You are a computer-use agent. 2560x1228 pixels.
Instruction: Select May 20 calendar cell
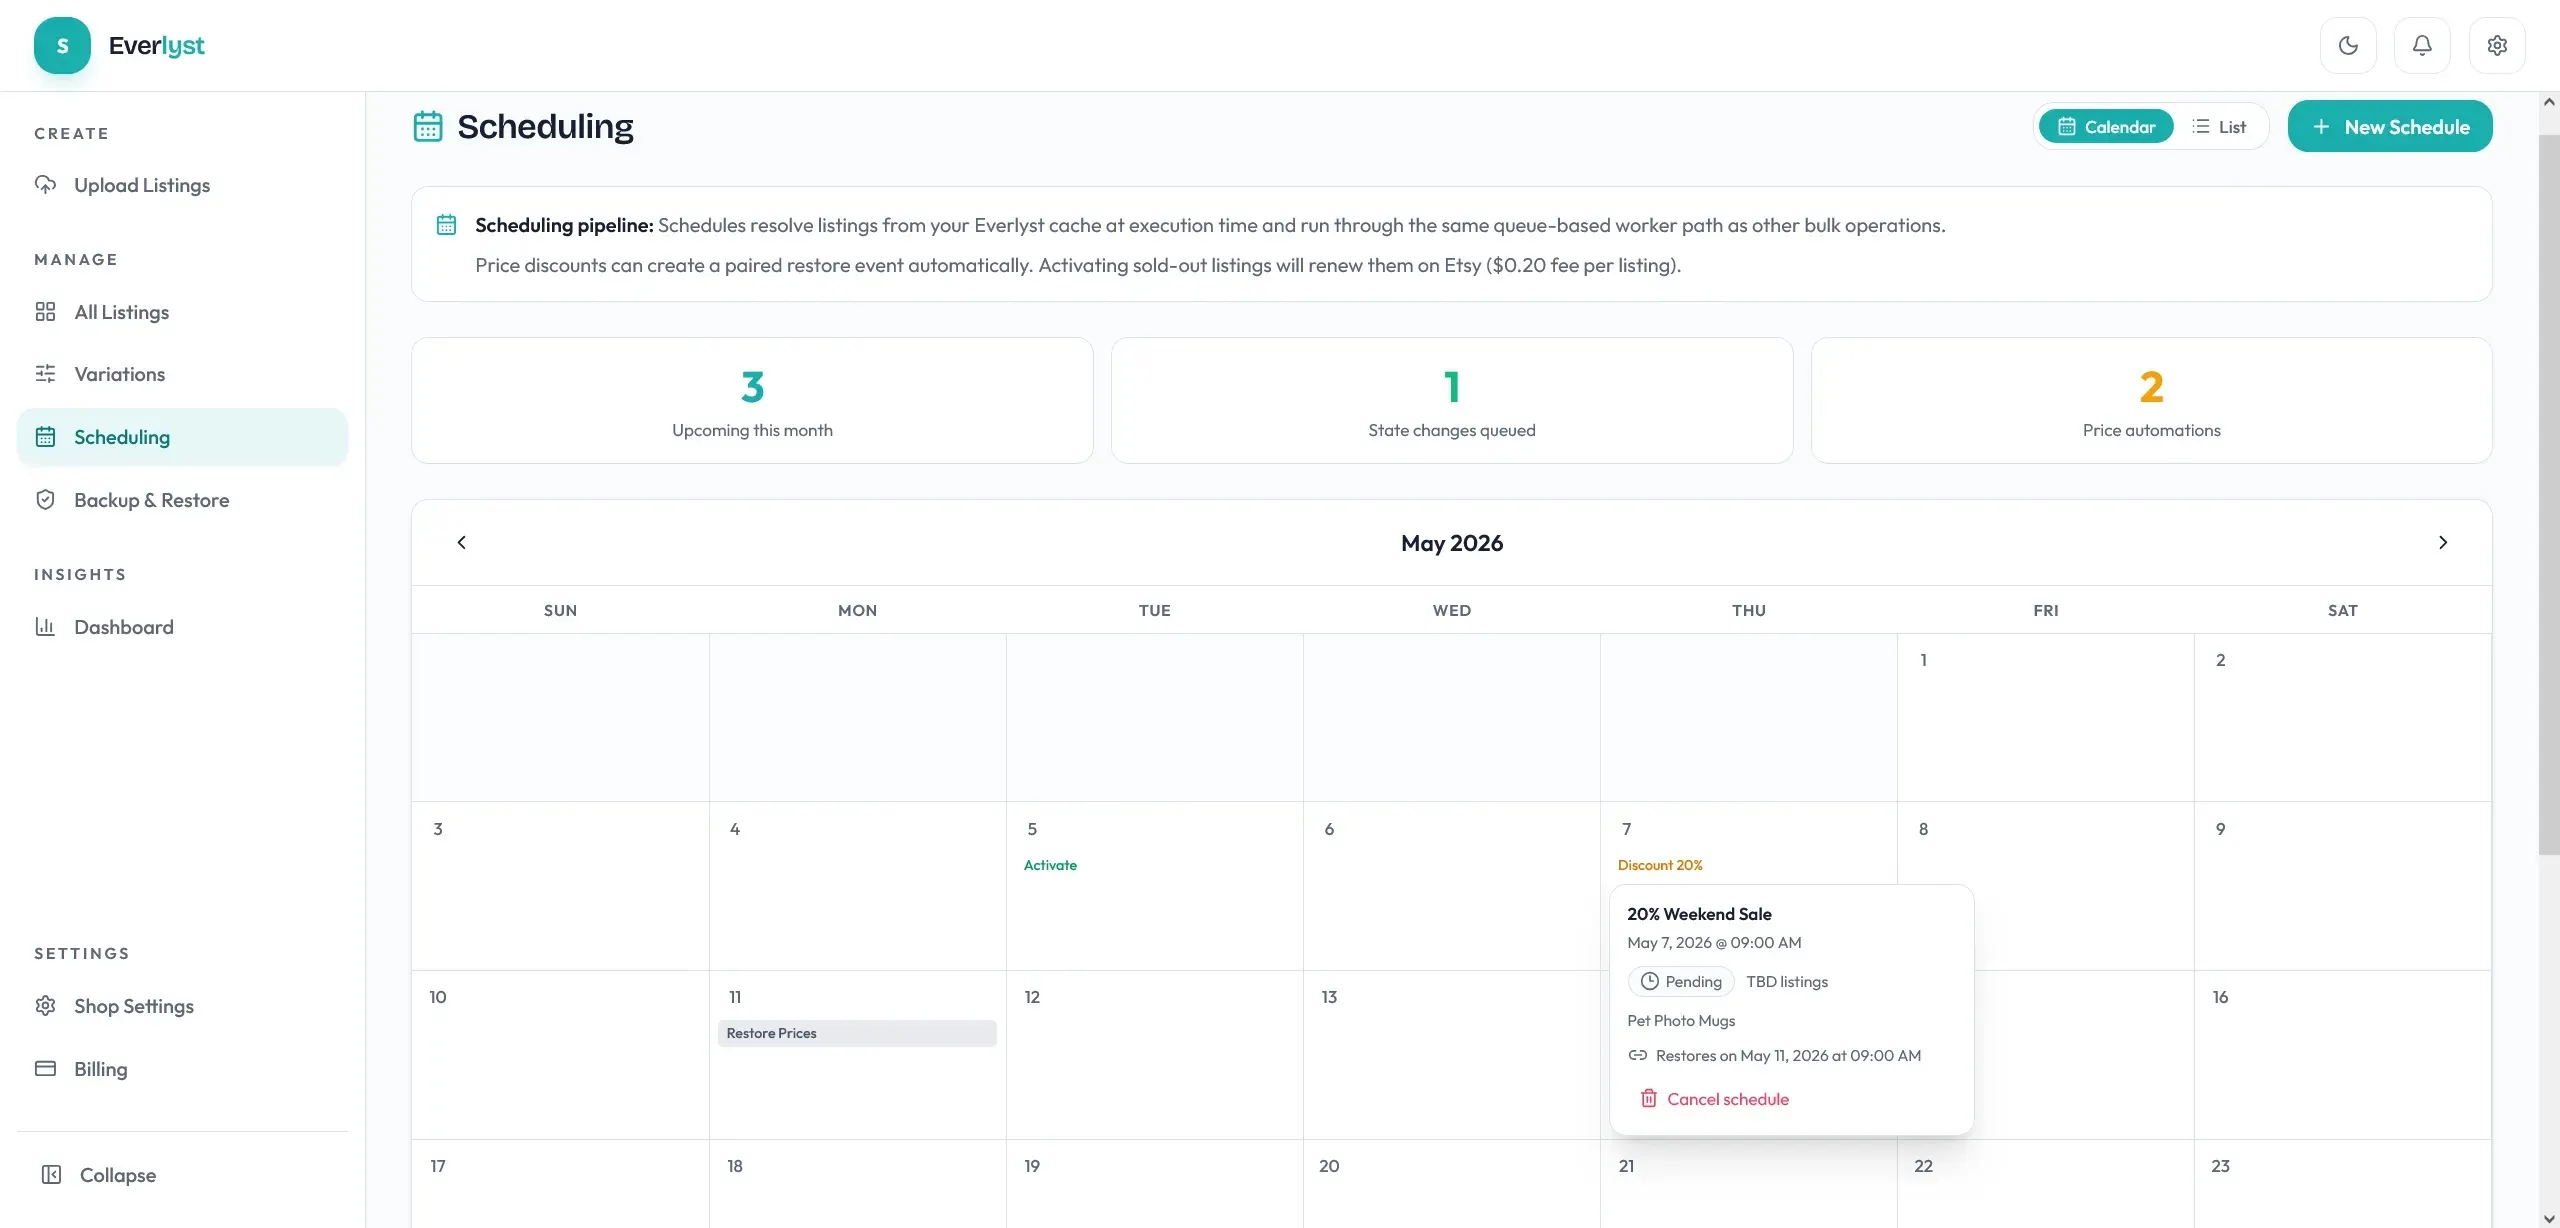tap(1452, 1184)
